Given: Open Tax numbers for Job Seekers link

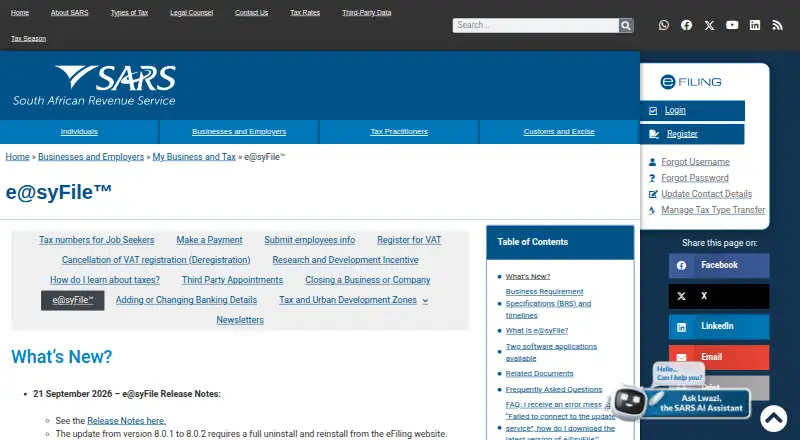Looking at the screenshot, I should coord(96,240).
